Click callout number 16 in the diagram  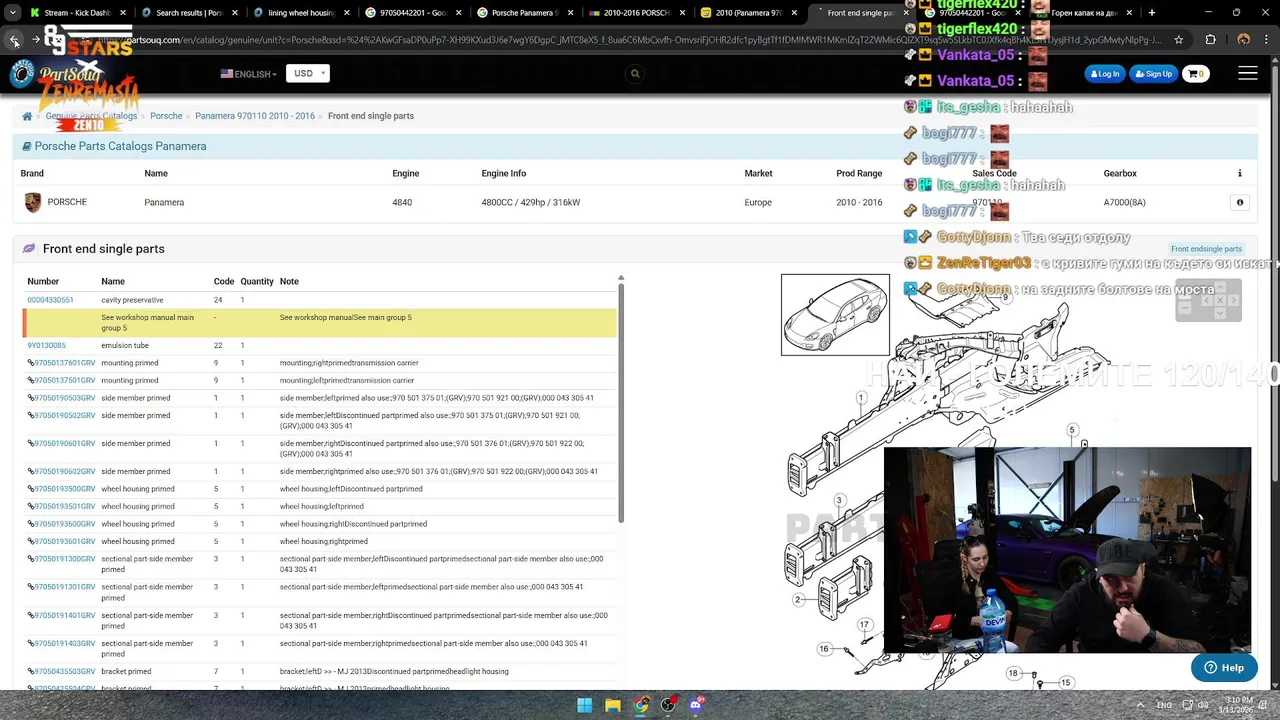(x=824, y=649)
